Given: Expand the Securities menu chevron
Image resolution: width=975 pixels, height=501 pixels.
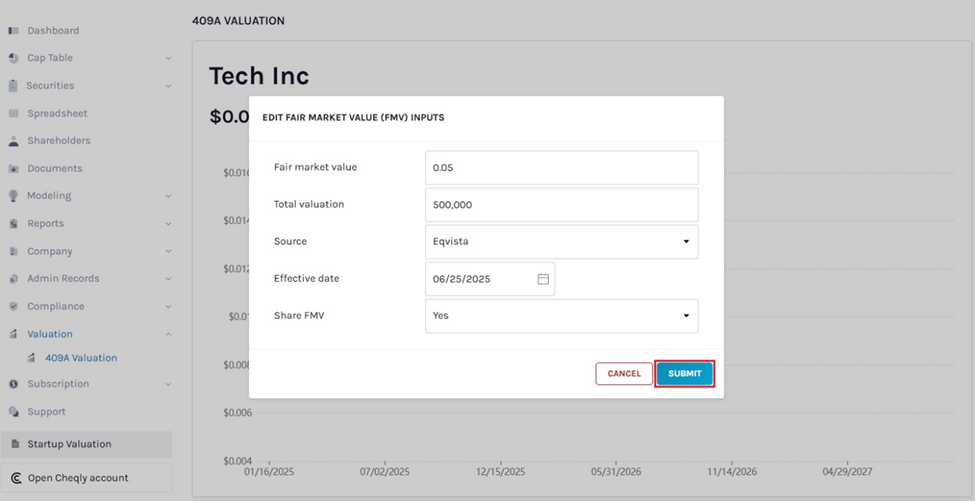Looking at the screenshot, I should click(x=168, y=86).
